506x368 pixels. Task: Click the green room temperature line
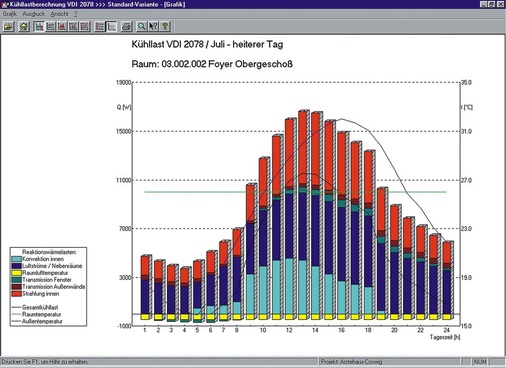point(295,192)
